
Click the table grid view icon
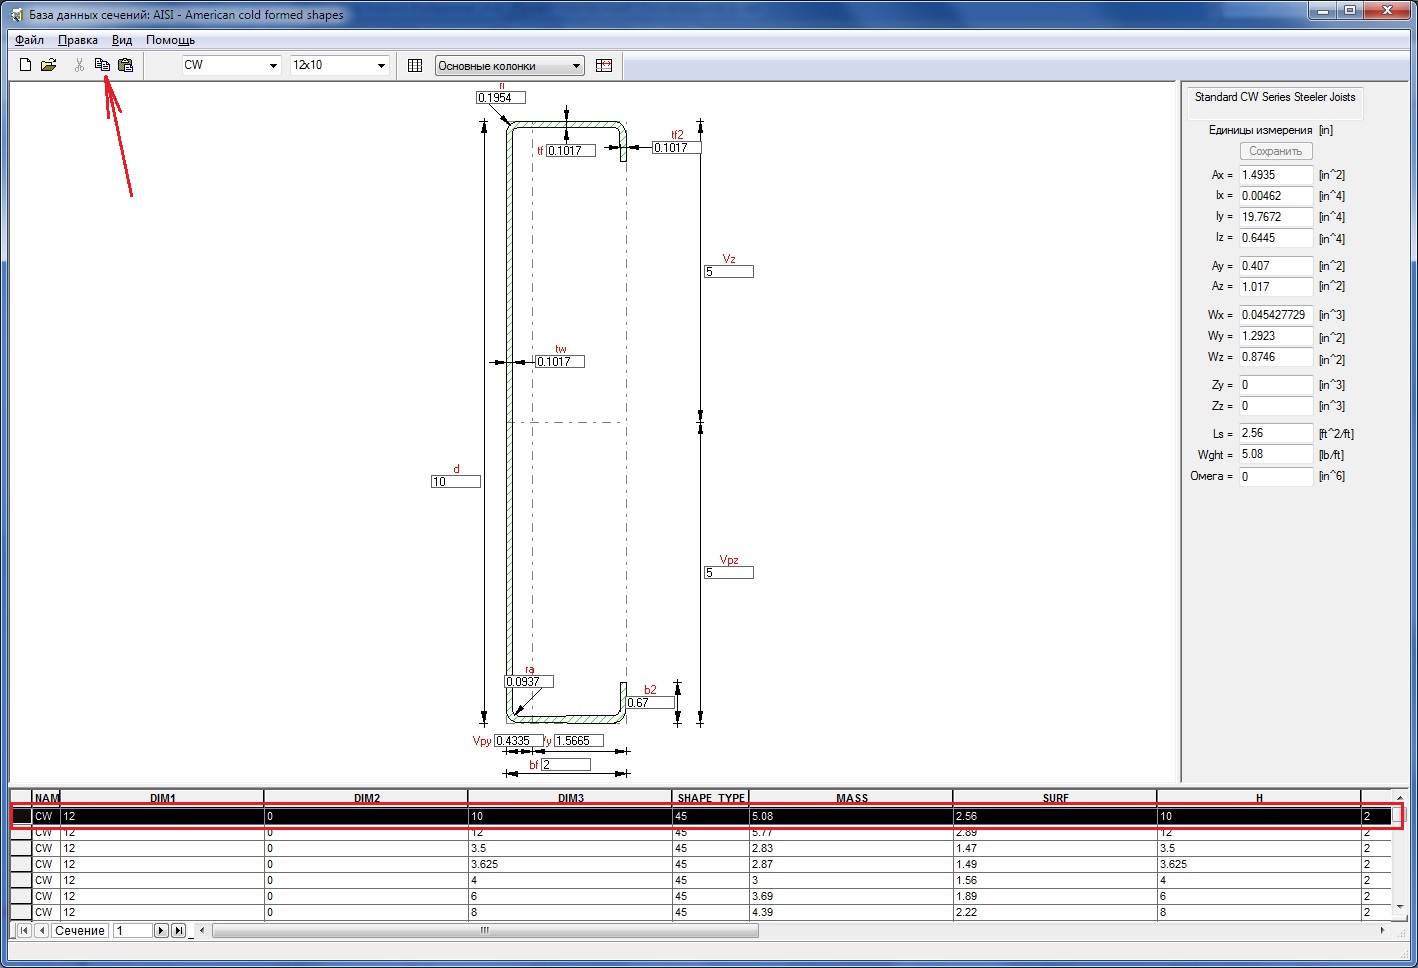pyautogui.click(x=415, y=65)
